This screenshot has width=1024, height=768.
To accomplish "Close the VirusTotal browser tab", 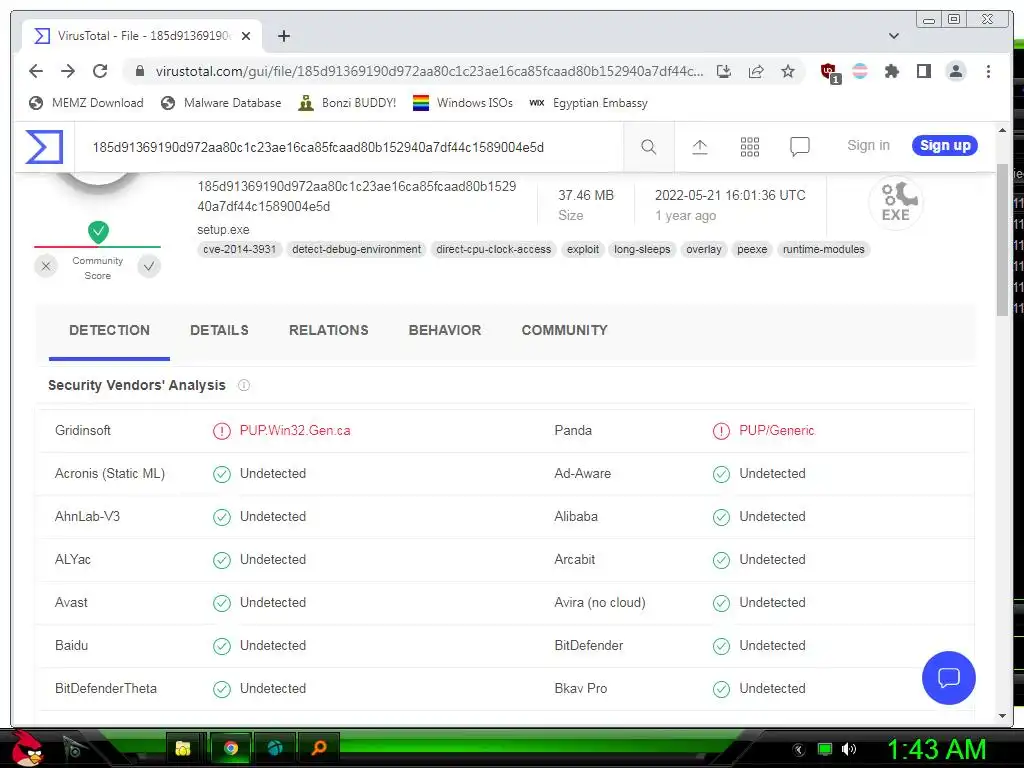I will (x=246, y=36).
